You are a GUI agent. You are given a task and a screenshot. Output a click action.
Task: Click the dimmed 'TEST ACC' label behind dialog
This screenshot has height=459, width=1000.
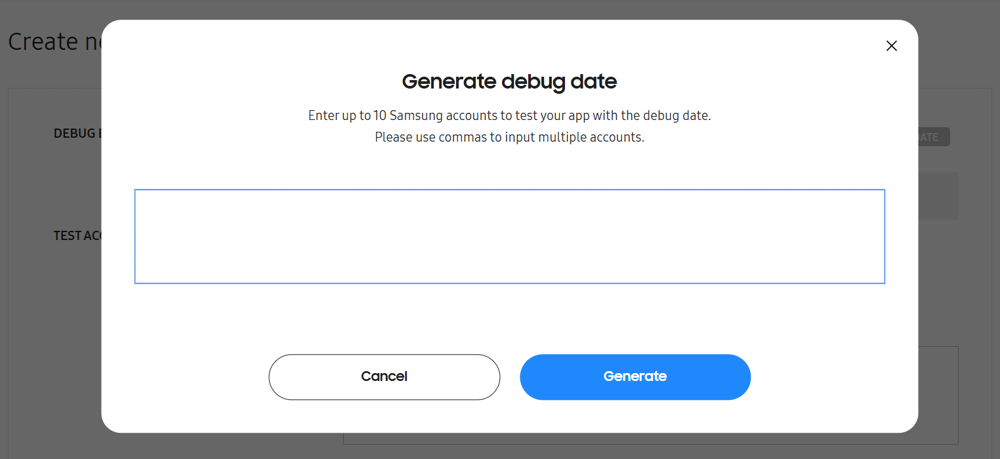[x=77, y=236]
